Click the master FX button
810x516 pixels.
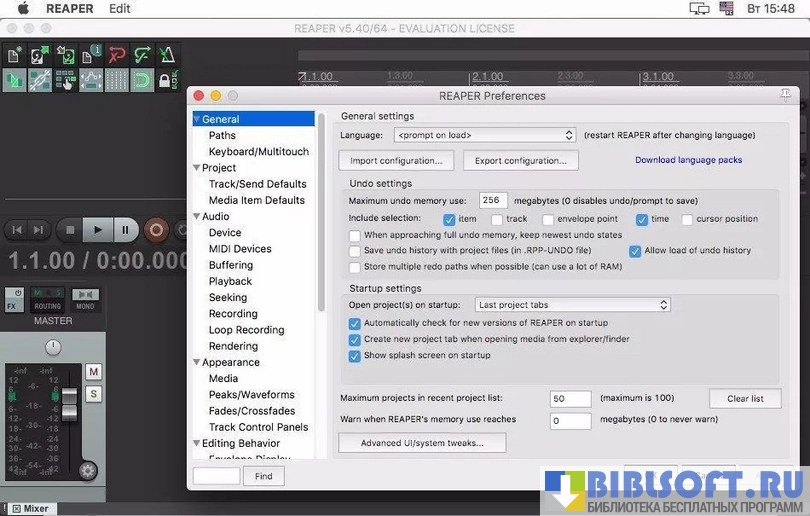14,300
